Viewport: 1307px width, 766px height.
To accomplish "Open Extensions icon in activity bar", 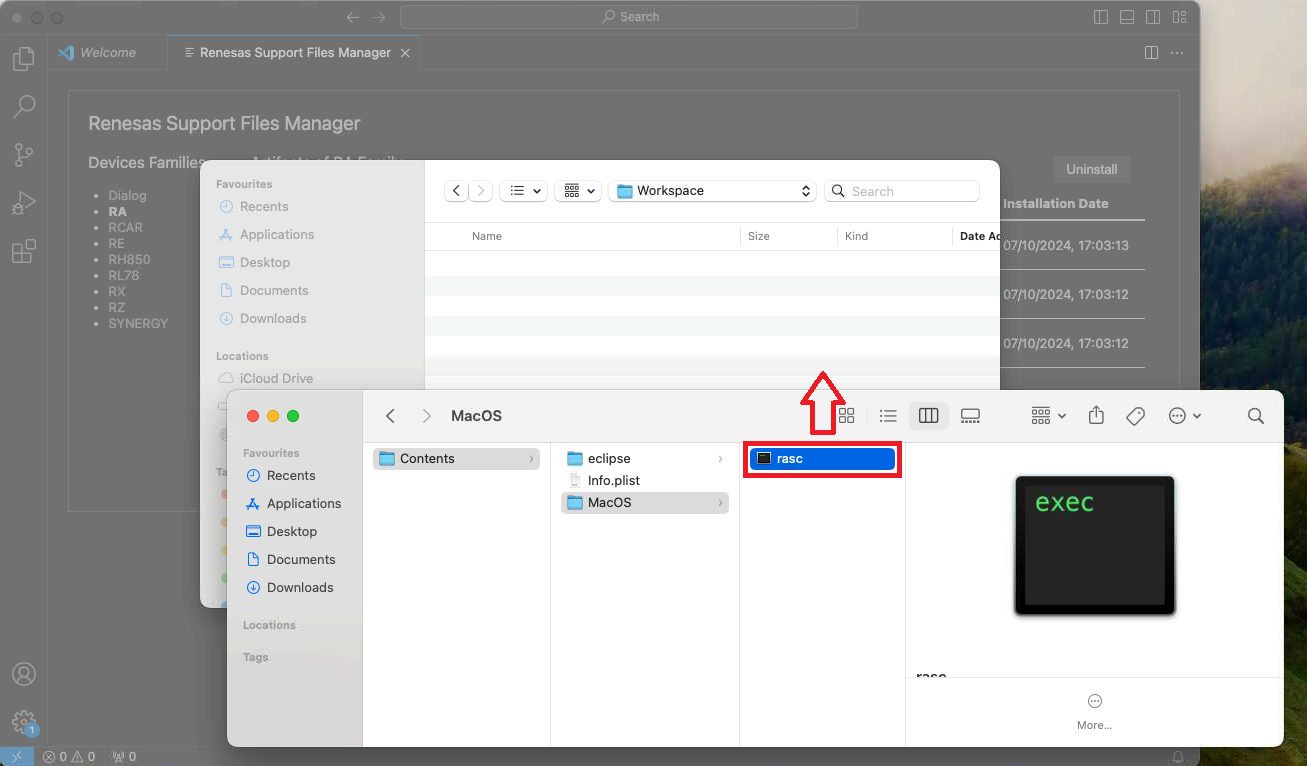I will point(24,251).
